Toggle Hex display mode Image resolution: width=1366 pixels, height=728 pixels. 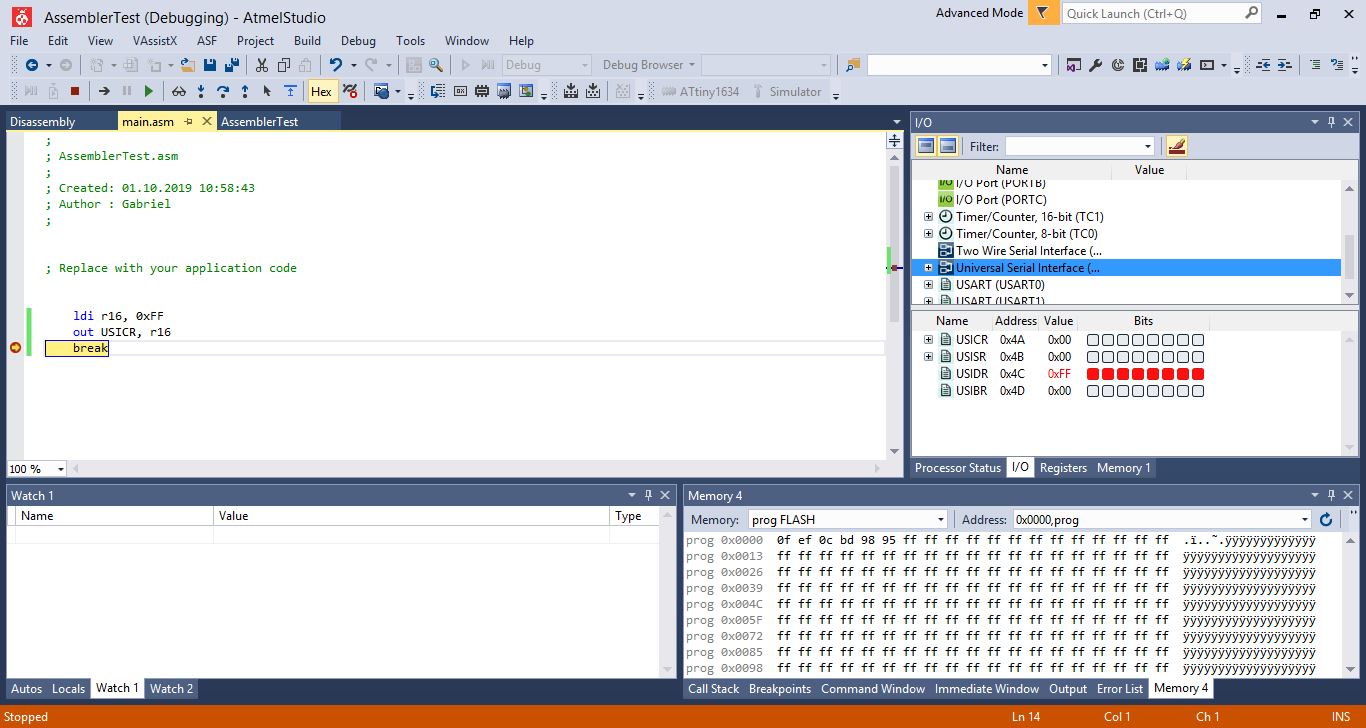tap(321, 91)
